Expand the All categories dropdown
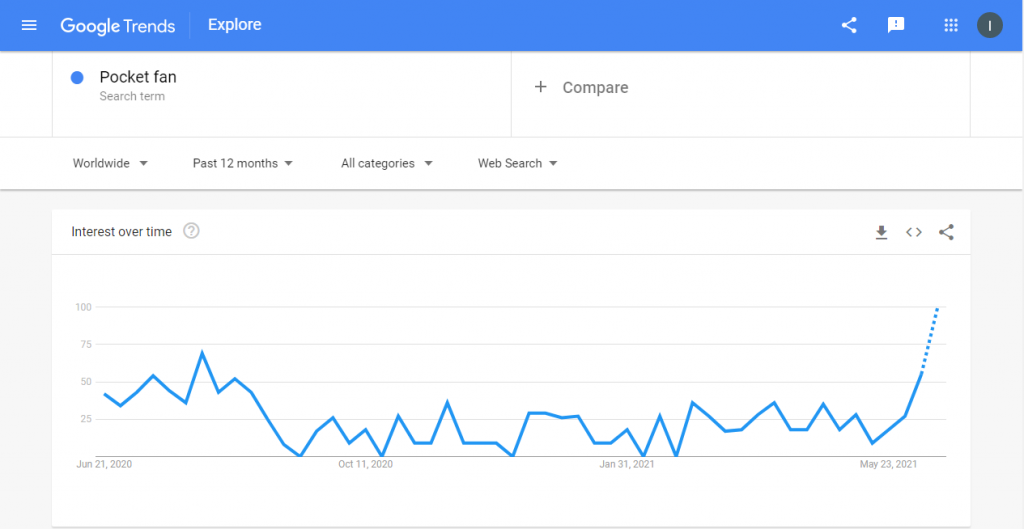The image size is (1024, 529). [387, 163]
